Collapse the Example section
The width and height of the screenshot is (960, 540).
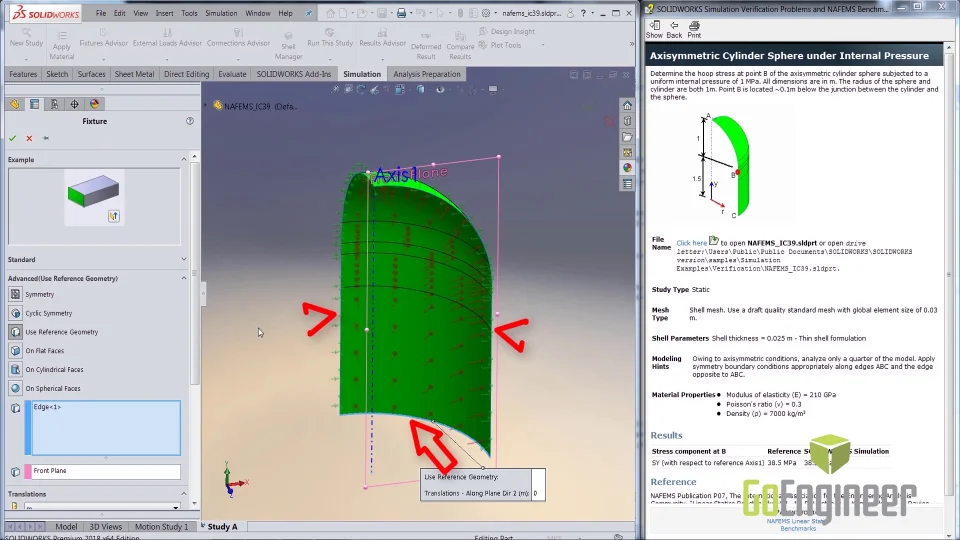[x=184, y=159]
